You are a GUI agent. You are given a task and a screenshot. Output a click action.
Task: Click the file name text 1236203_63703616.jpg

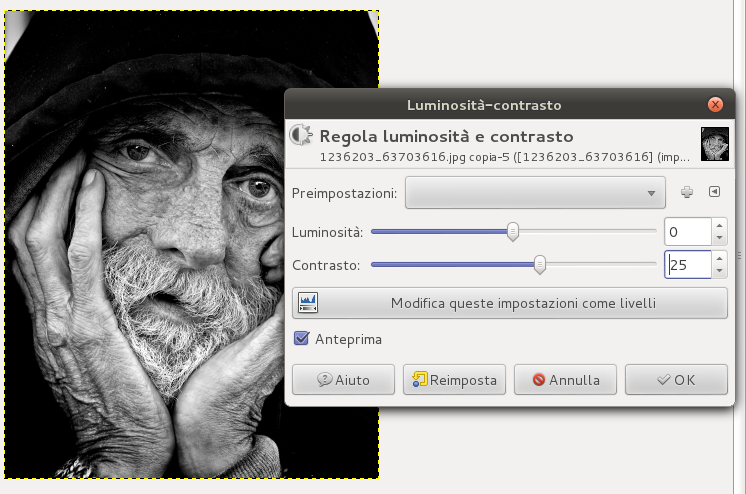[x=393, y=157]
